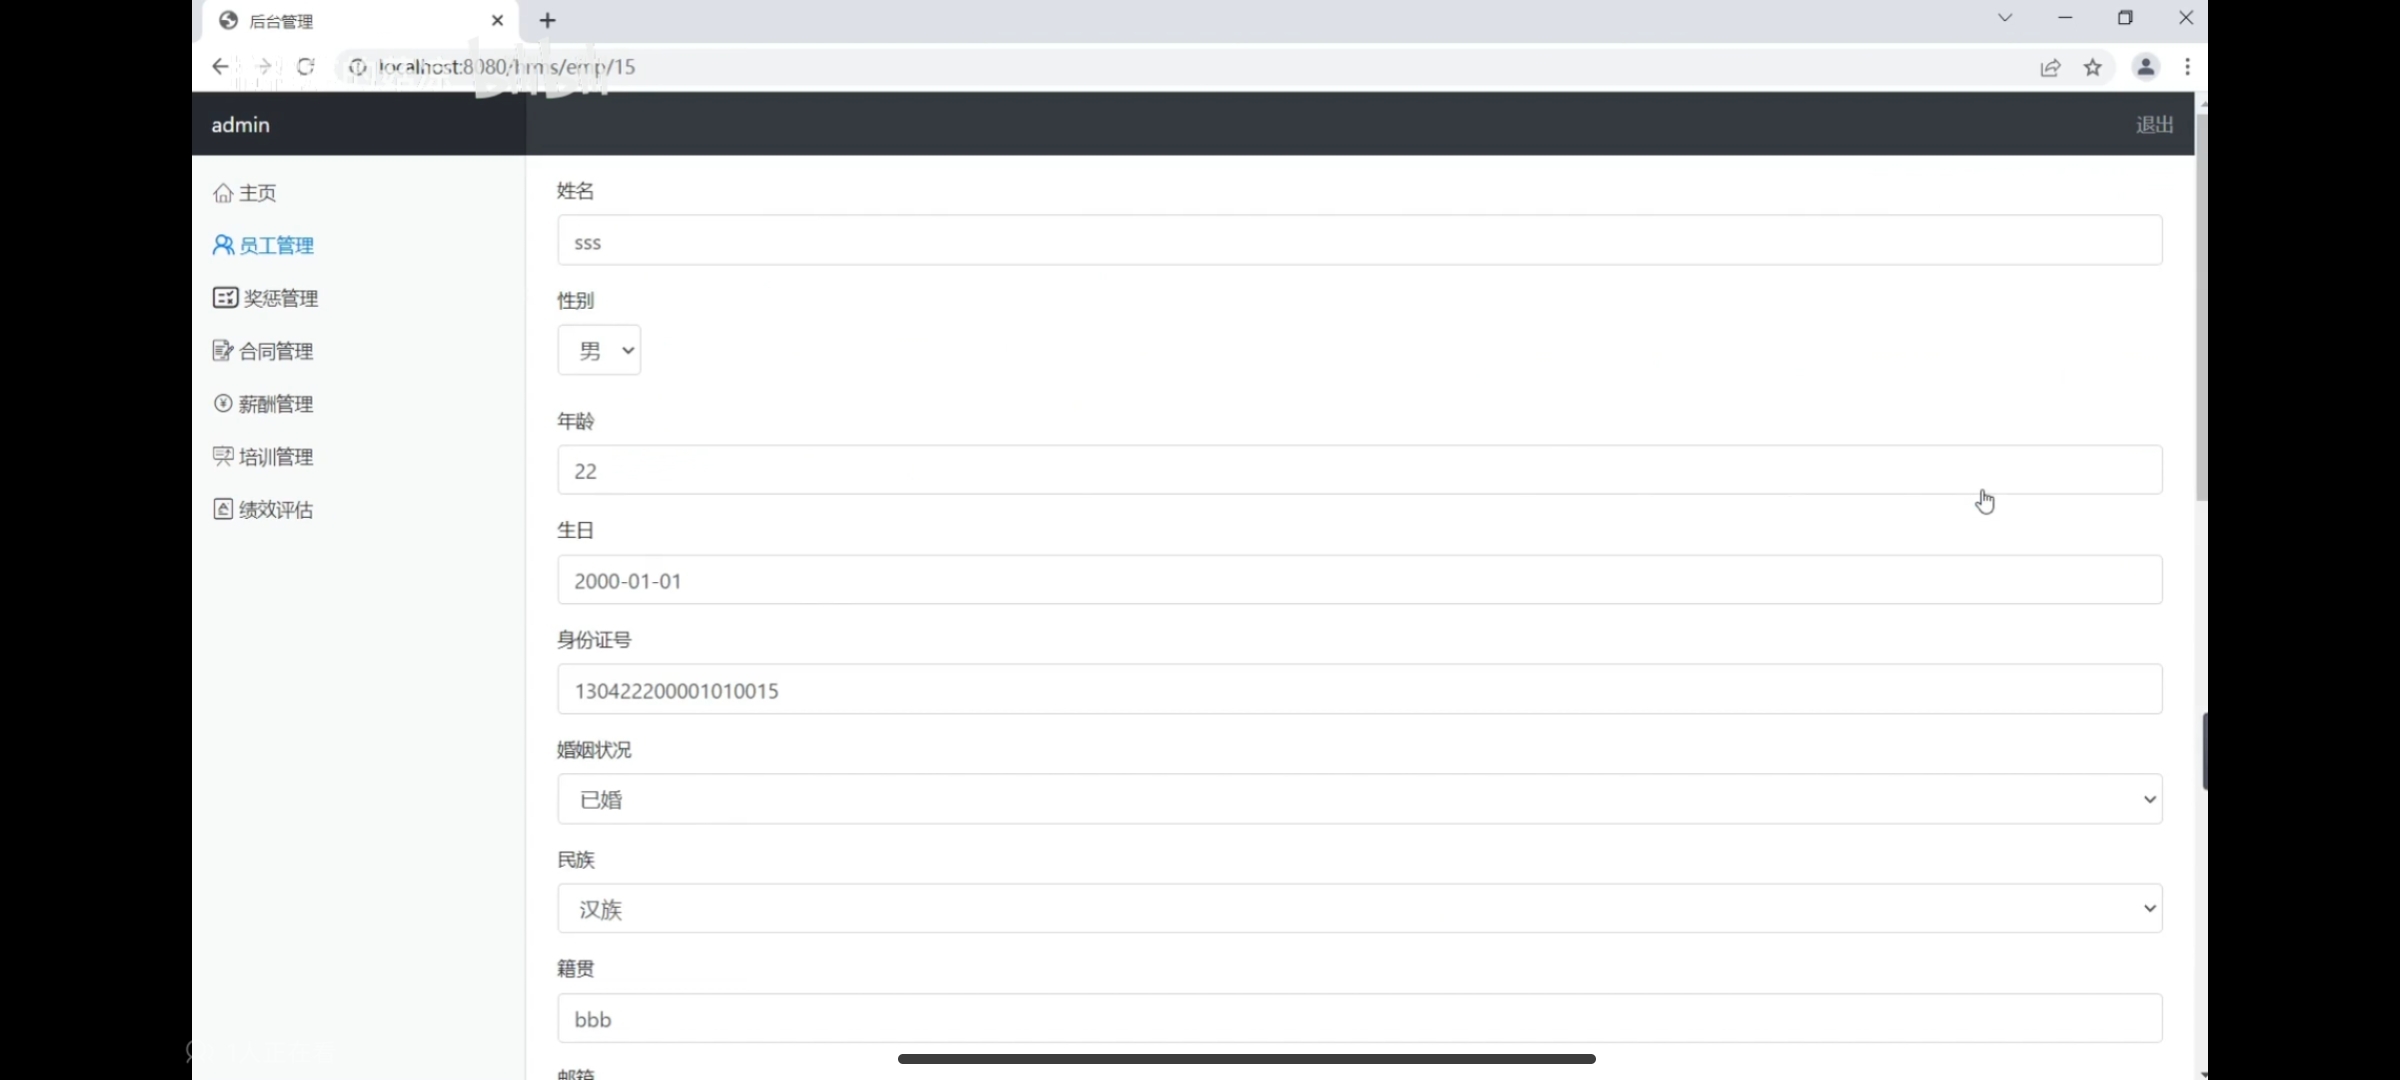2400x1080 pixels.
Task: Click the share page icon in address bar
Action: point(2050,67)
